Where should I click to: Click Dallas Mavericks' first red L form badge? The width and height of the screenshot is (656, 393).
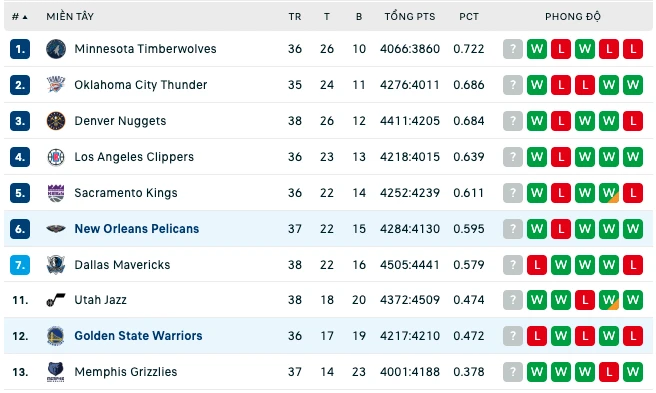(537, 265)
